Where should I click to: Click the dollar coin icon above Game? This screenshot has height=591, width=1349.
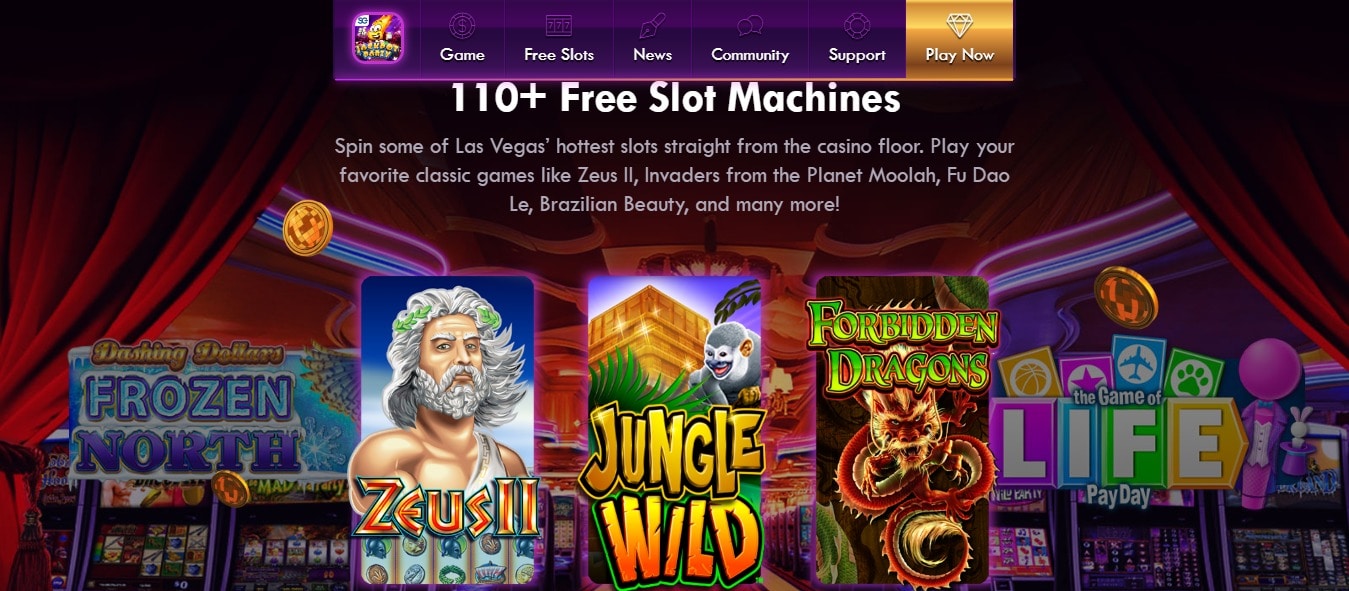click(x=462, y=25)
